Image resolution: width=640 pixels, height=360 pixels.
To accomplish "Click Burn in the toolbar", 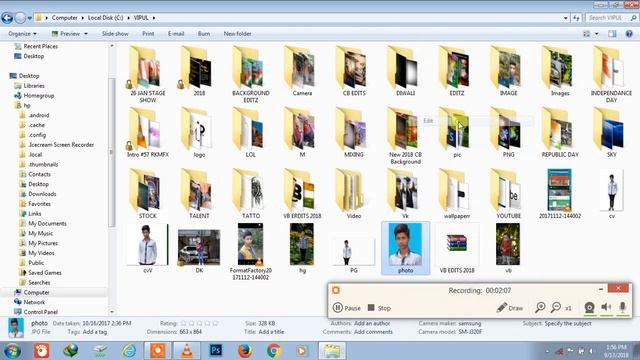I will 204,34.
